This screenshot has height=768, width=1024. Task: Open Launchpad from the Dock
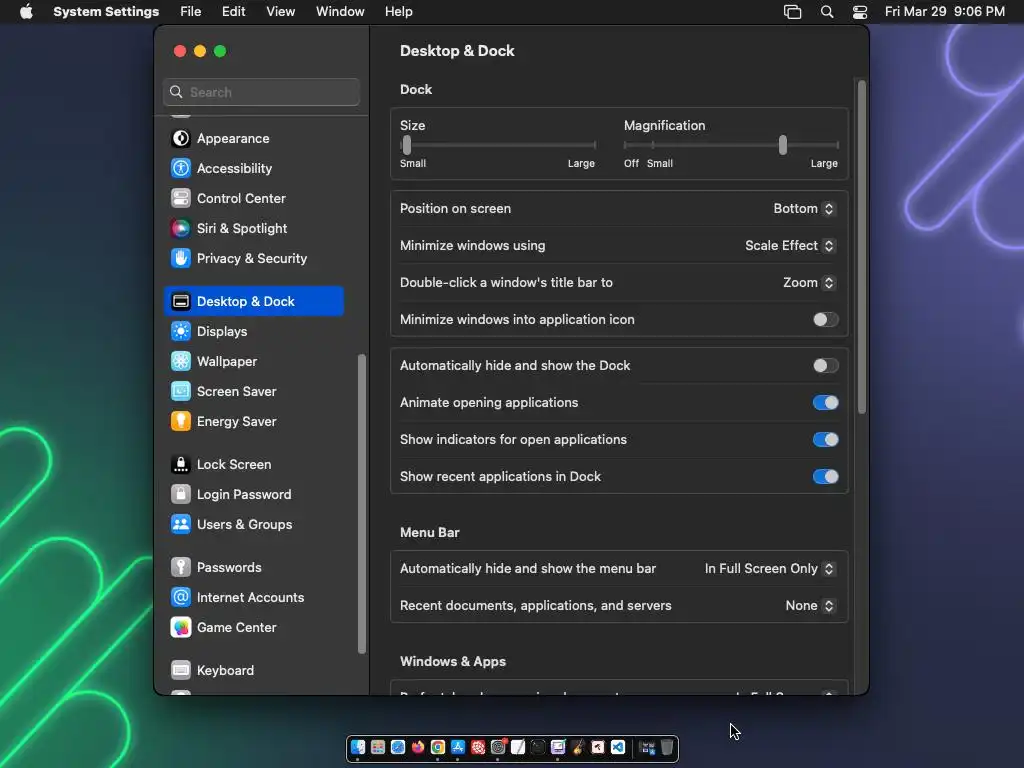(x=378, y=747)
